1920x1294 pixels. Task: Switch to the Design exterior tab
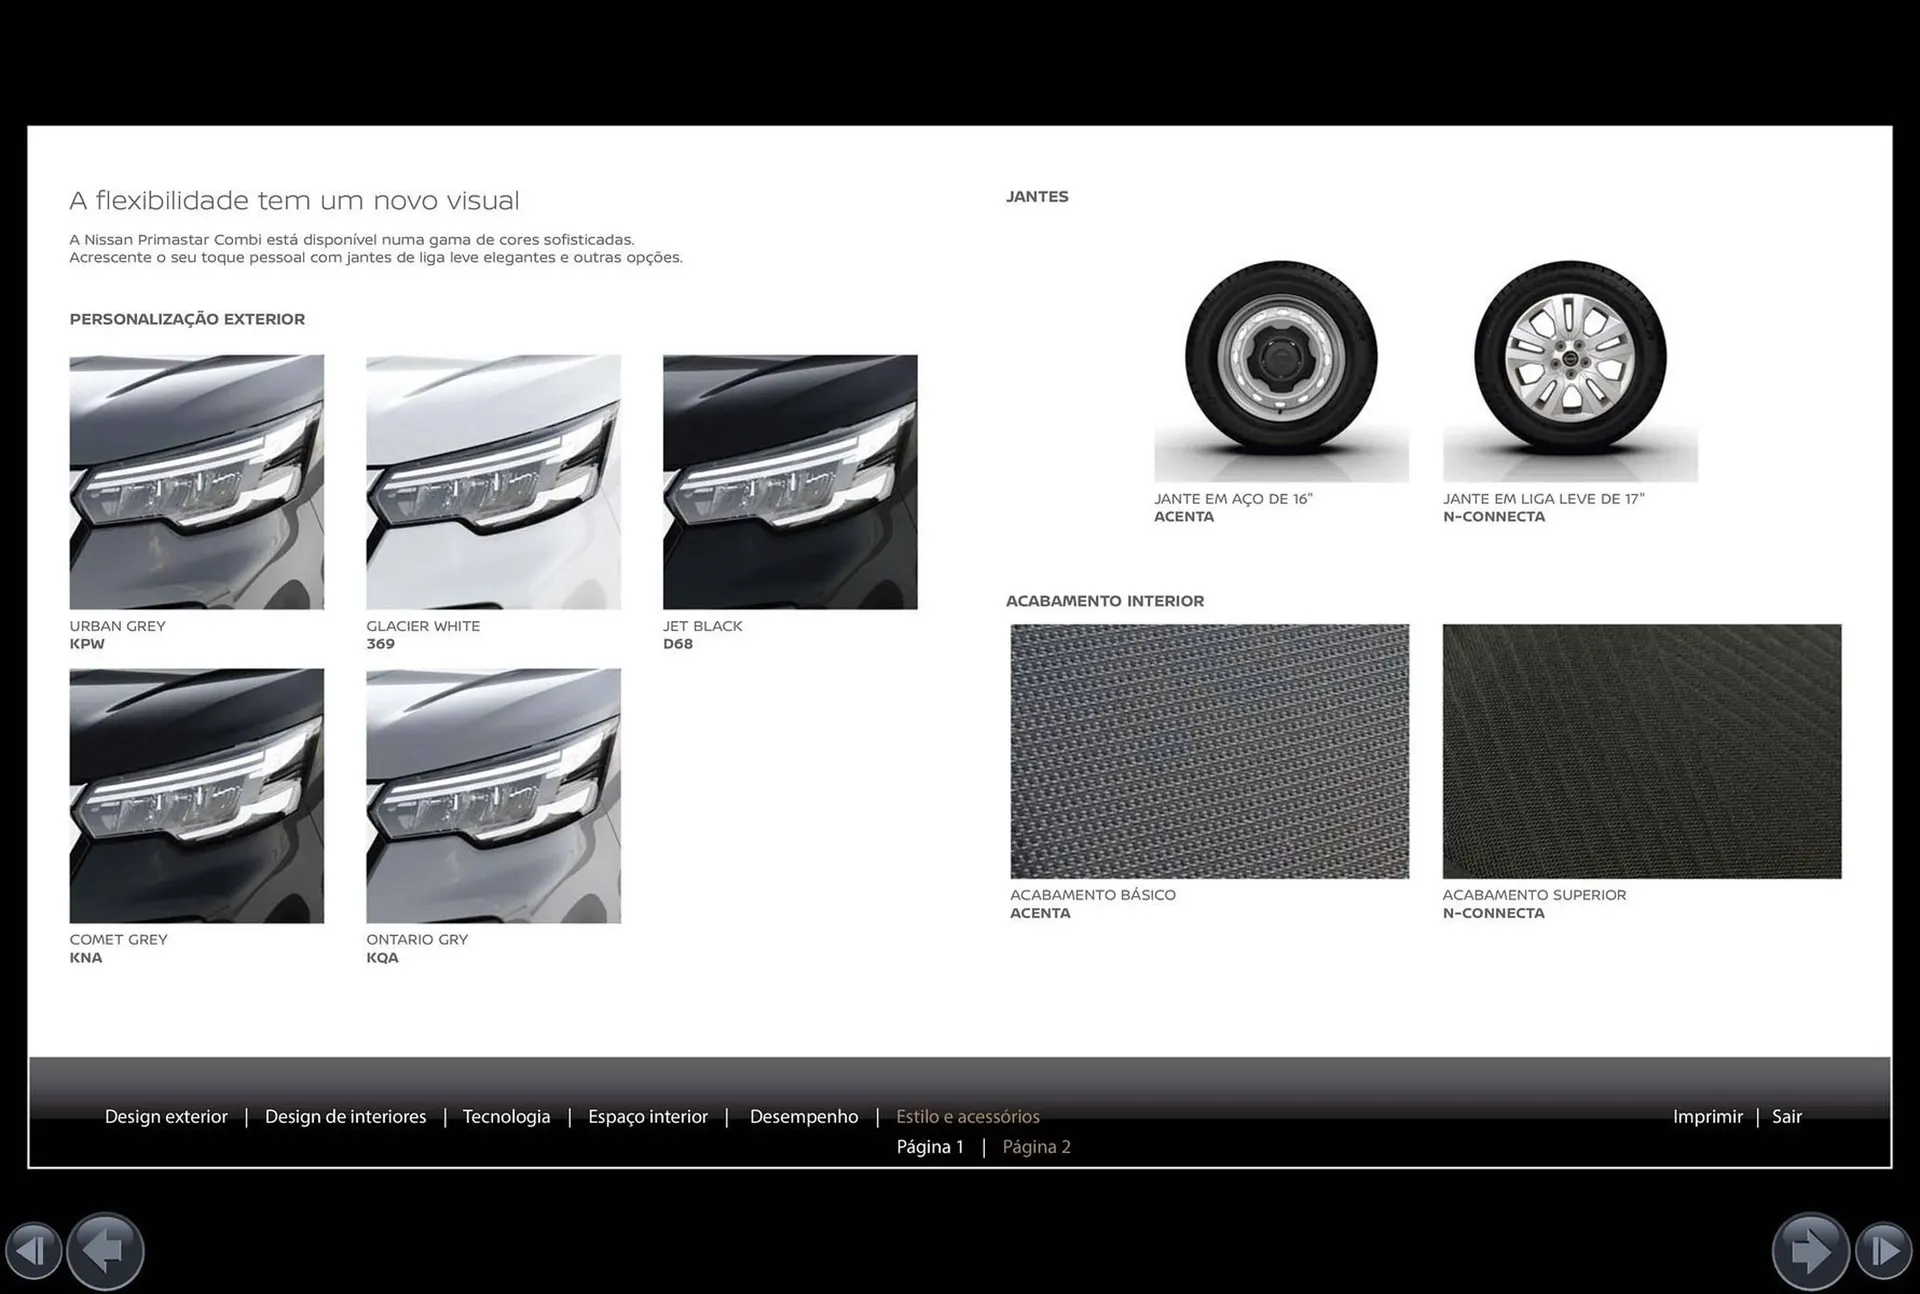(166, 1116)
